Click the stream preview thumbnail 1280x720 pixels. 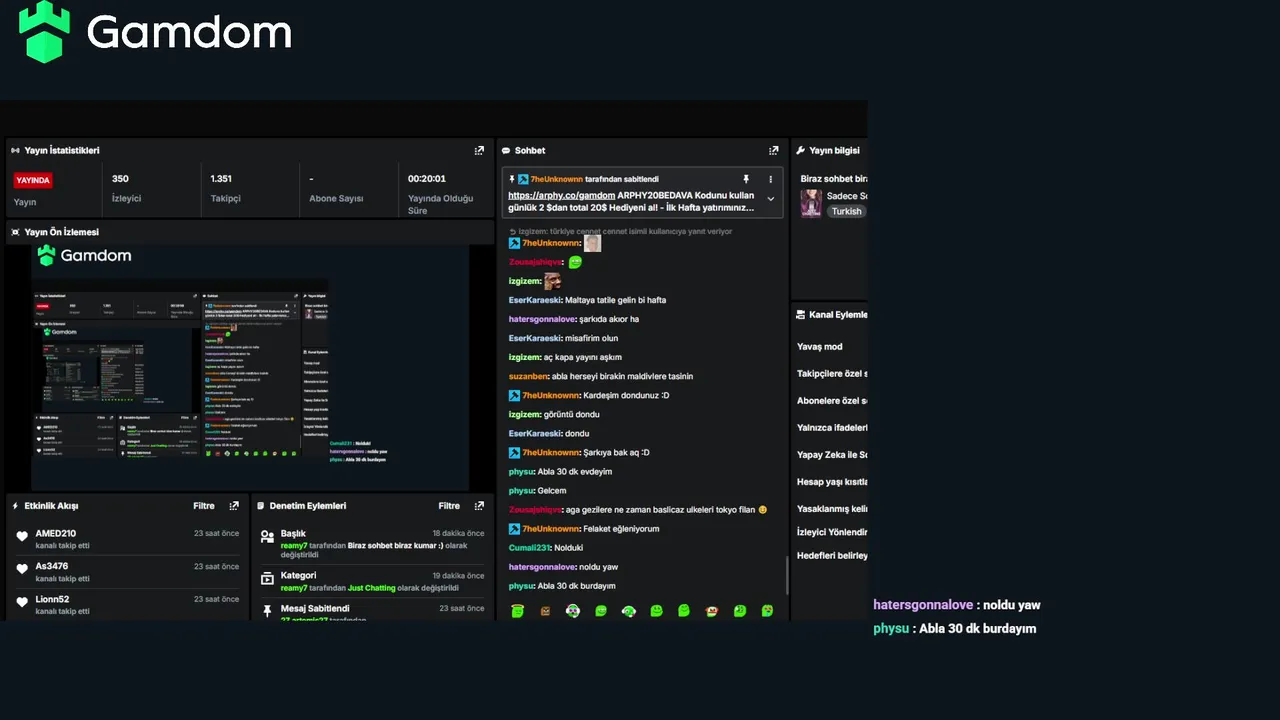point(250,367)
